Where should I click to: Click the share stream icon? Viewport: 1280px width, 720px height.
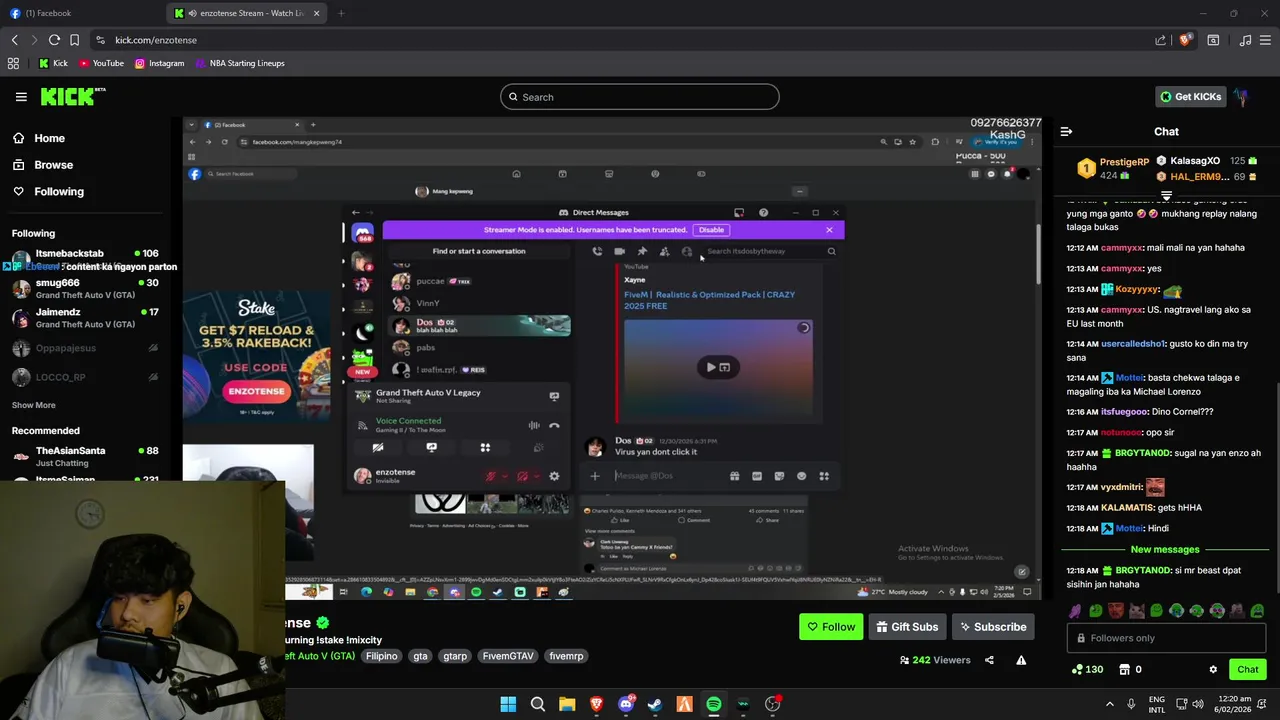coord(989,660)
